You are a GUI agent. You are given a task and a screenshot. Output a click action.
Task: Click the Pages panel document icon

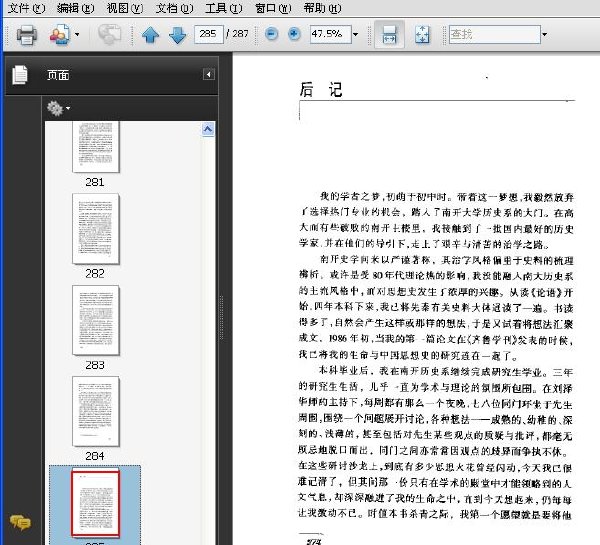point(20,75)
